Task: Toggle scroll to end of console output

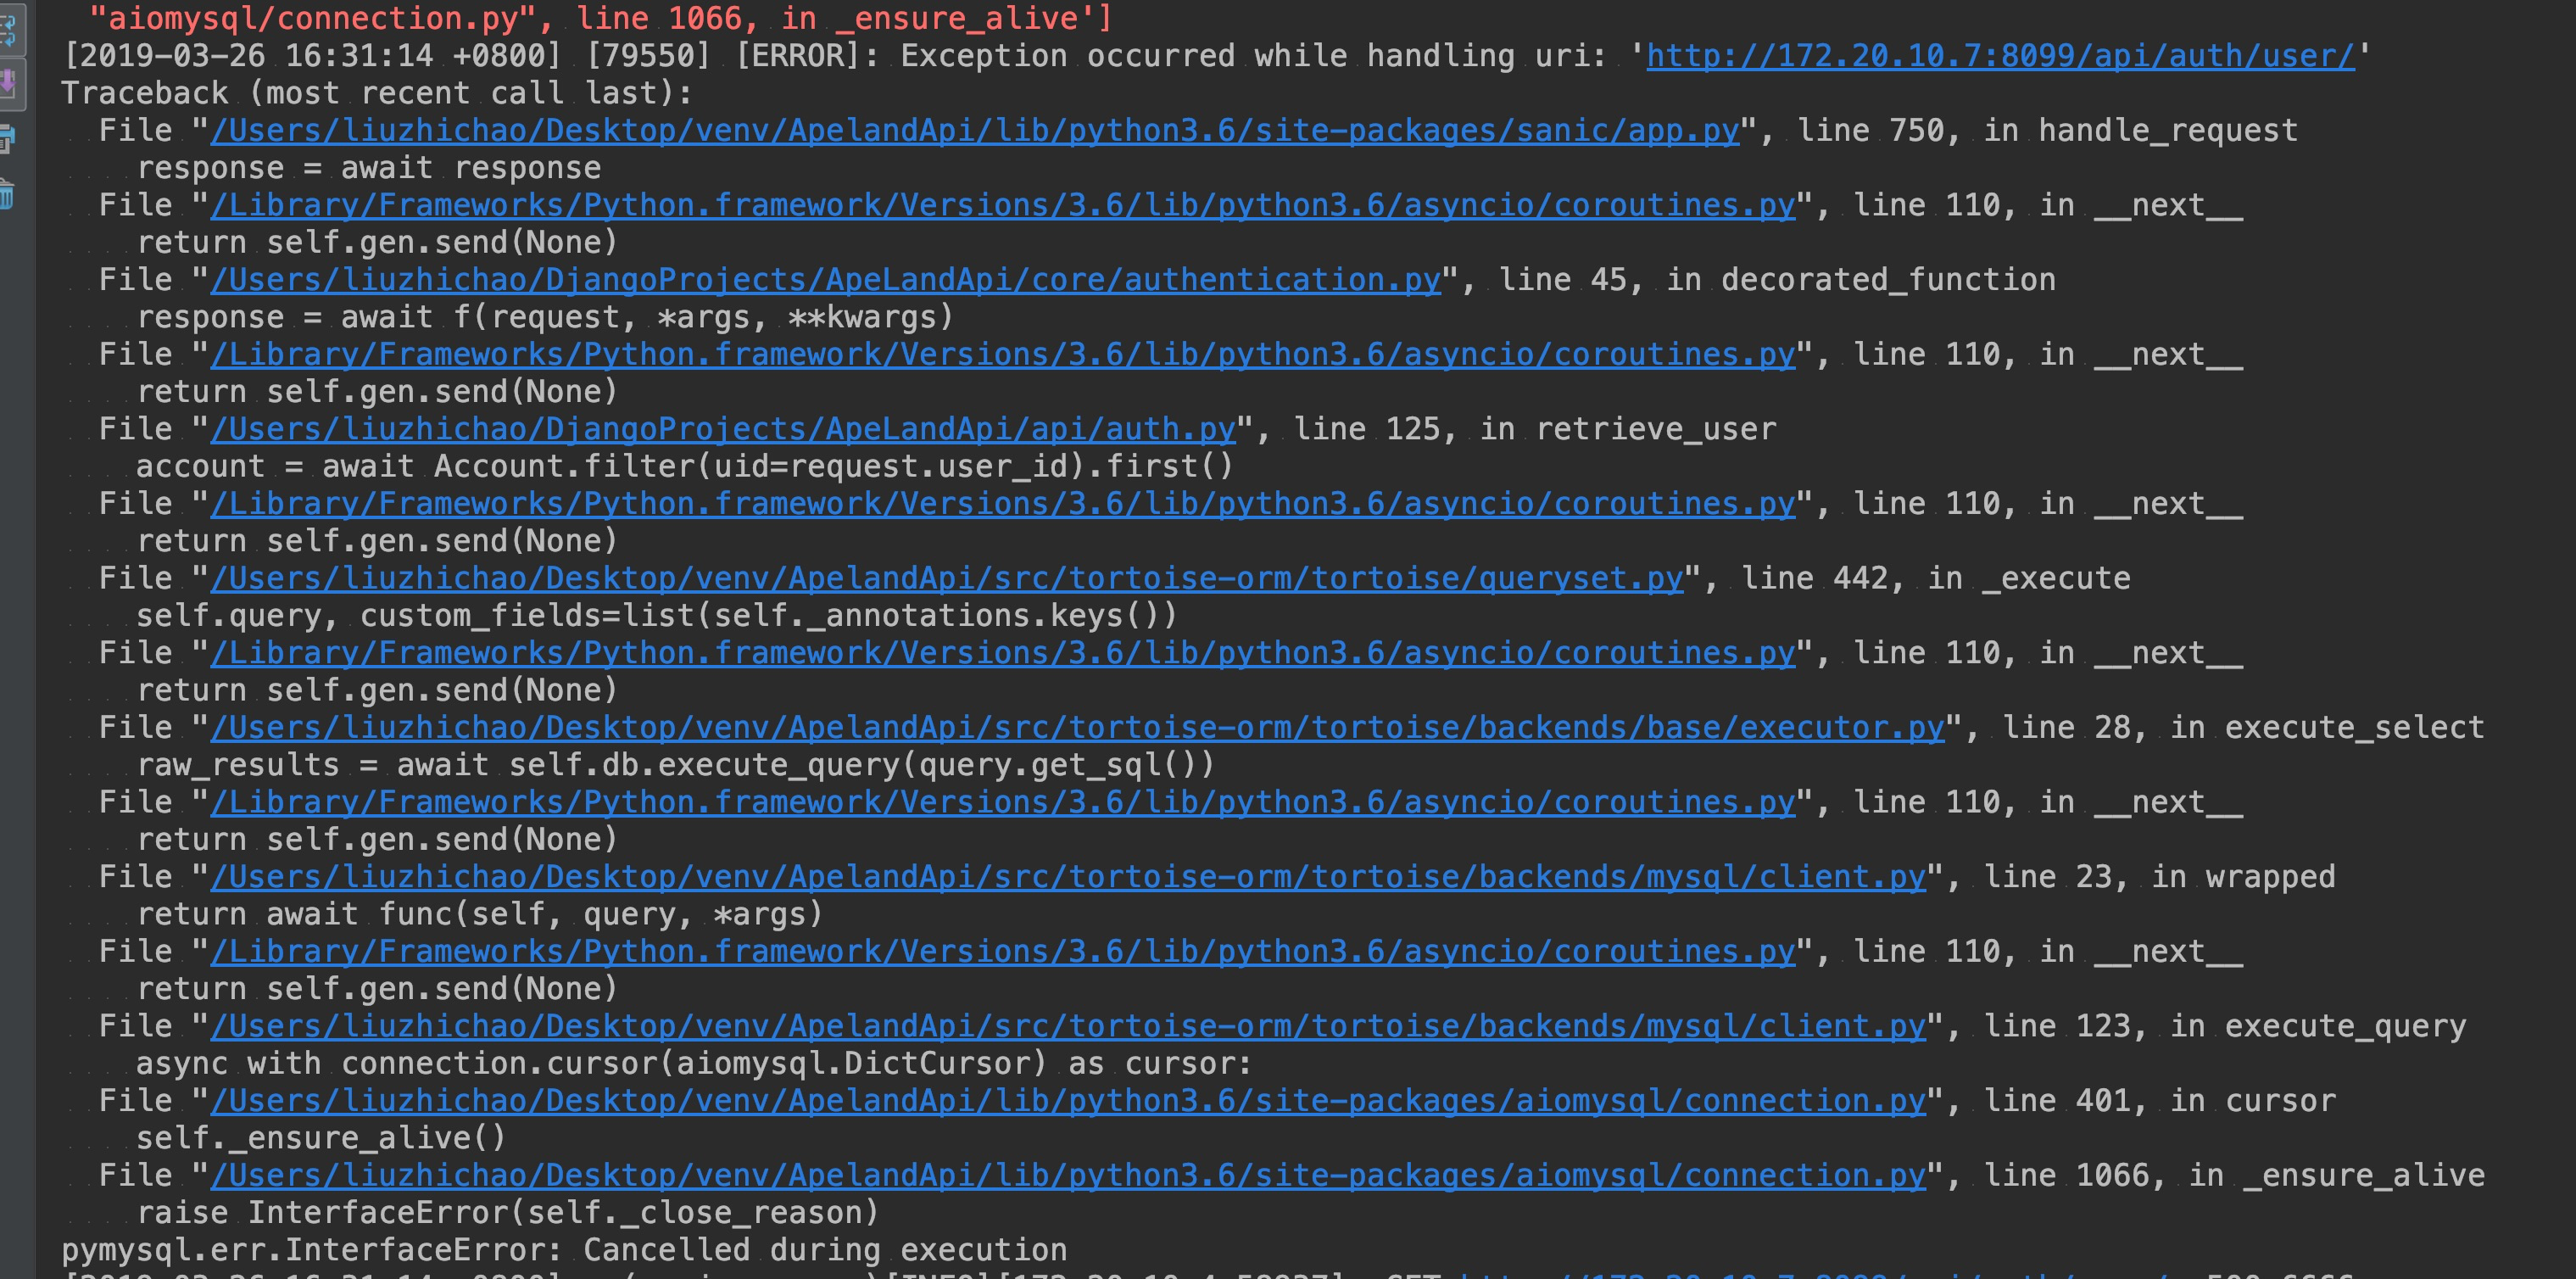Action: click(7, 83)
